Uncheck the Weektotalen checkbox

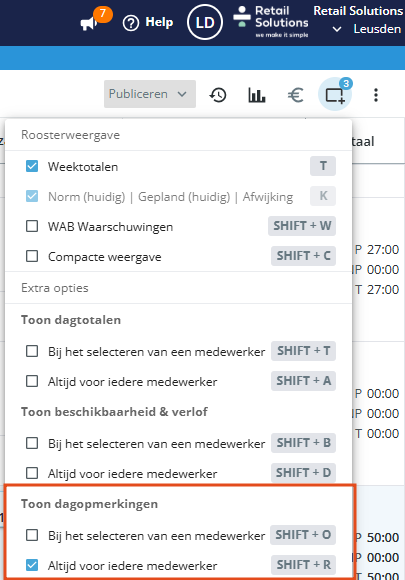coord(32,166)
